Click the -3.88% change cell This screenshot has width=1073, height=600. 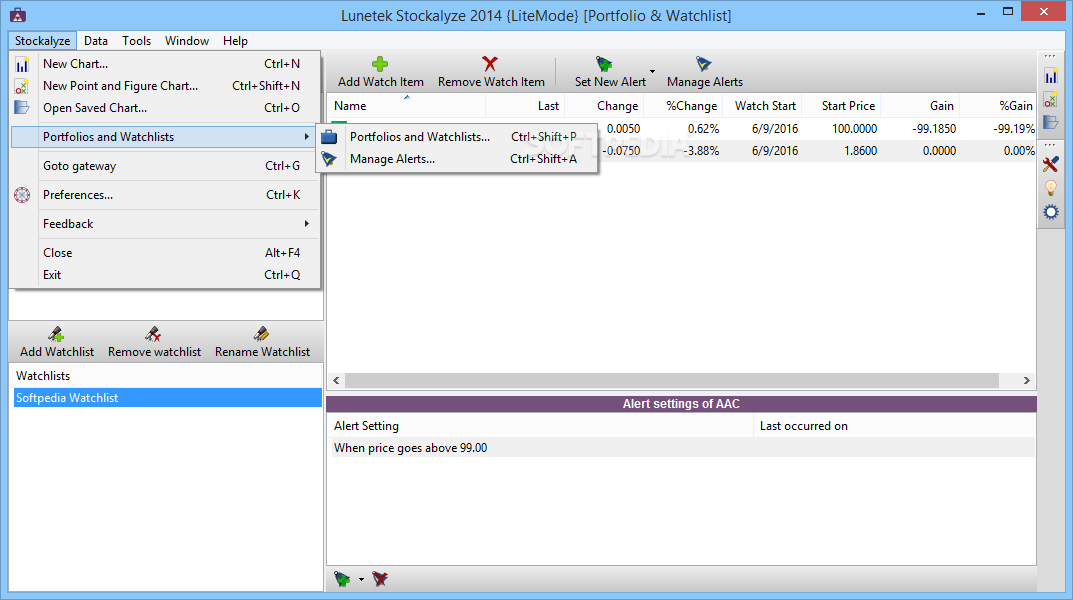pos(702,151)
